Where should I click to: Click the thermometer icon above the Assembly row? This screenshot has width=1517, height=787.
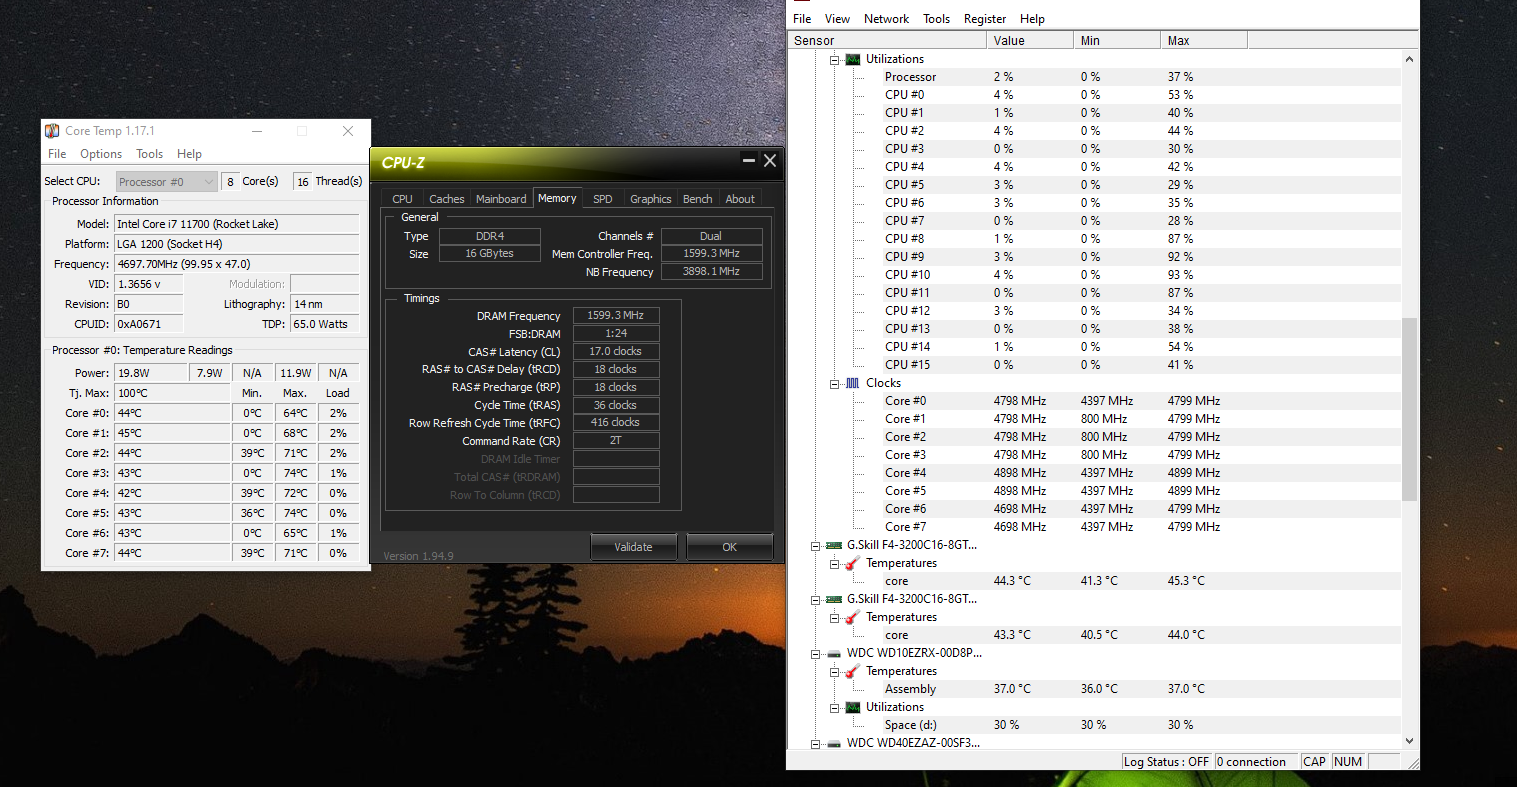tap(853, 671)
